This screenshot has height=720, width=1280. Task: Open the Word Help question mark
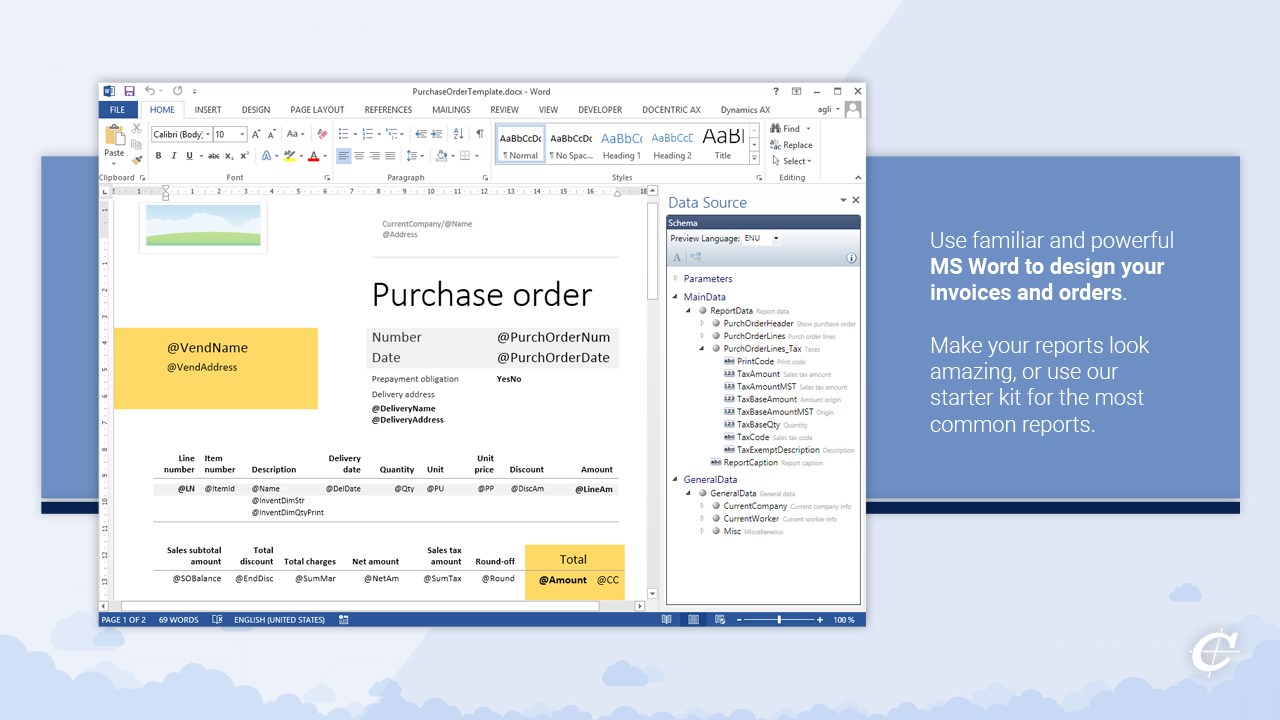(776, 91)
